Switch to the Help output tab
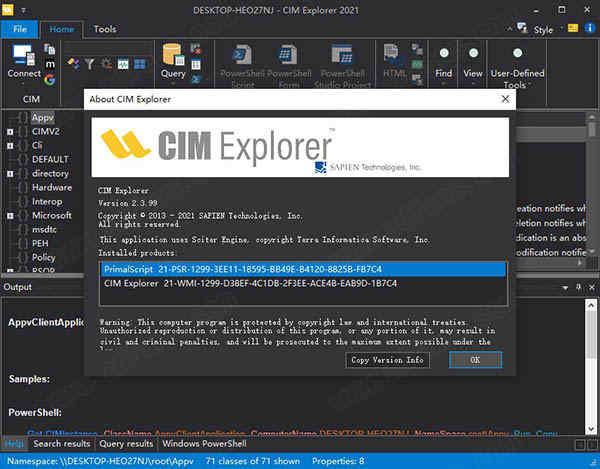The height and width of the screenshot is (469, 600). point(14,444)
